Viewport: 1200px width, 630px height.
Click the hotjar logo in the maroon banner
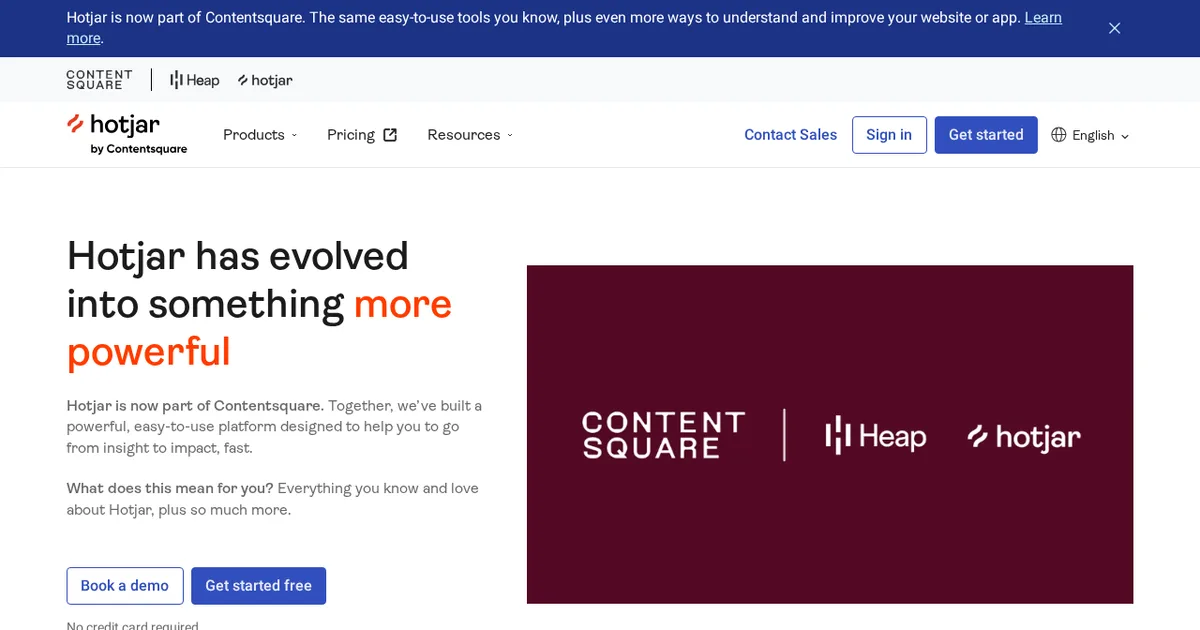tap(1024, 437)
